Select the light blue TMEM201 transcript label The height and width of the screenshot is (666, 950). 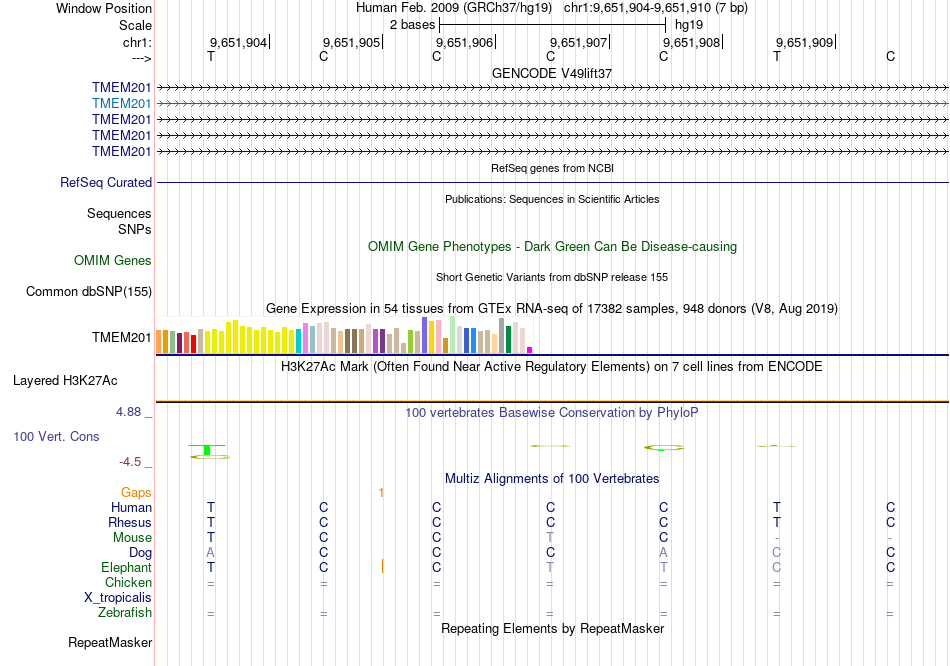pyautogui.click(x=121, y=104)
